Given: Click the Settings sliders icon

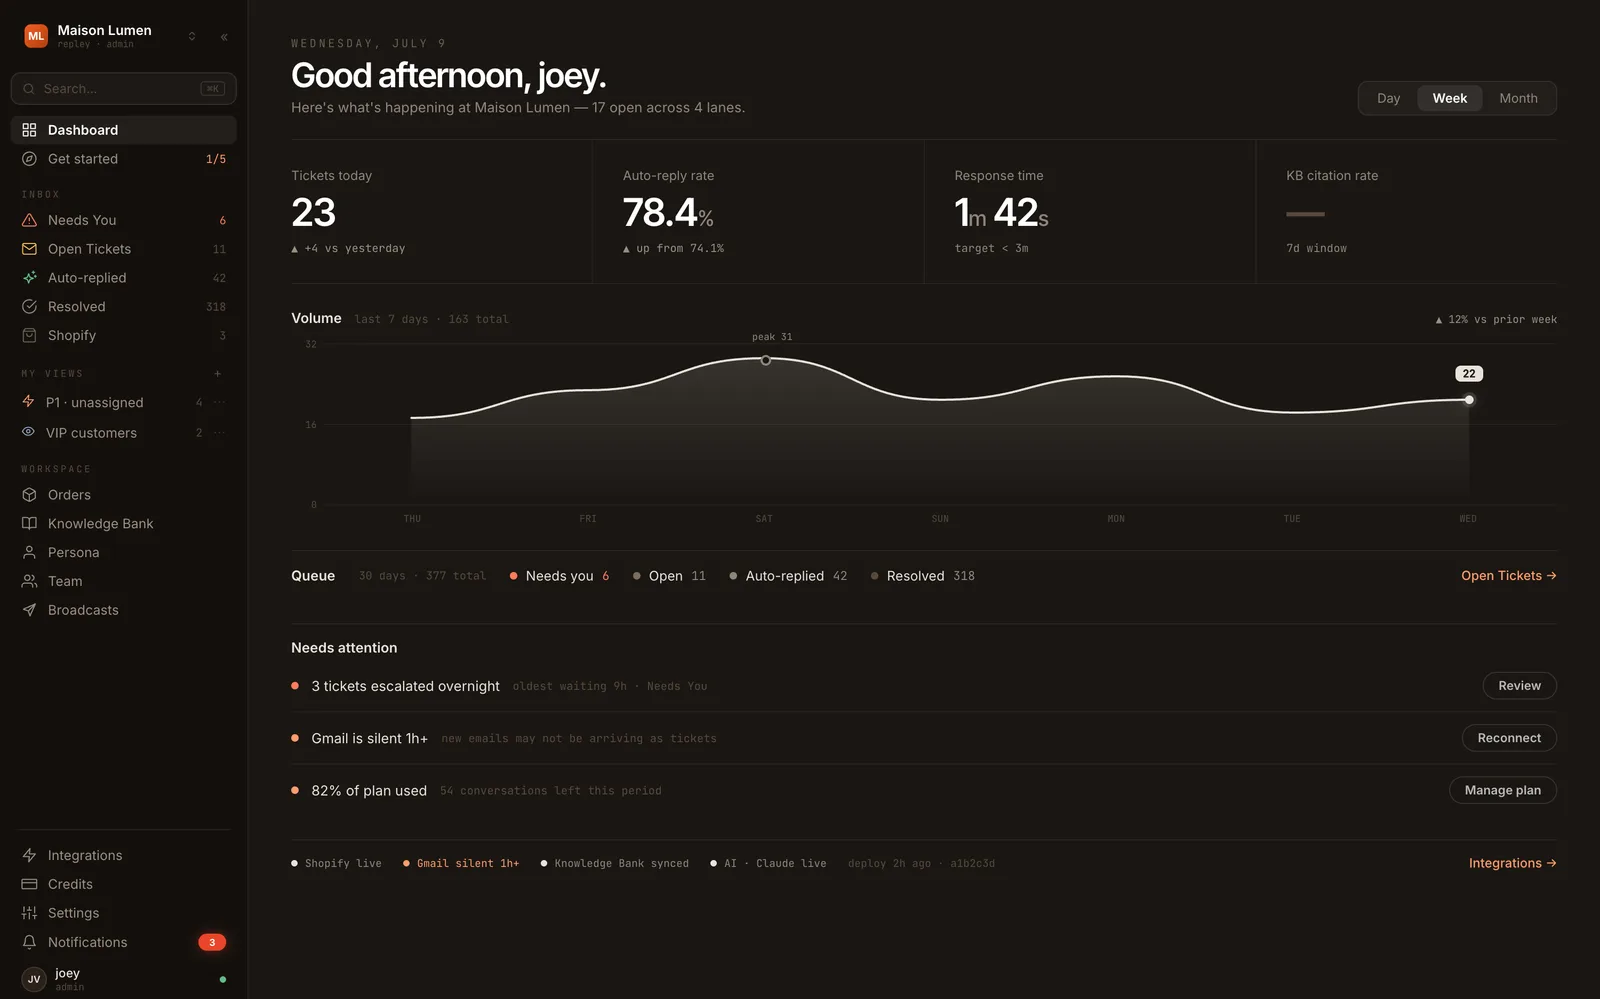Looking at the screenshot, I should point(29,913).
